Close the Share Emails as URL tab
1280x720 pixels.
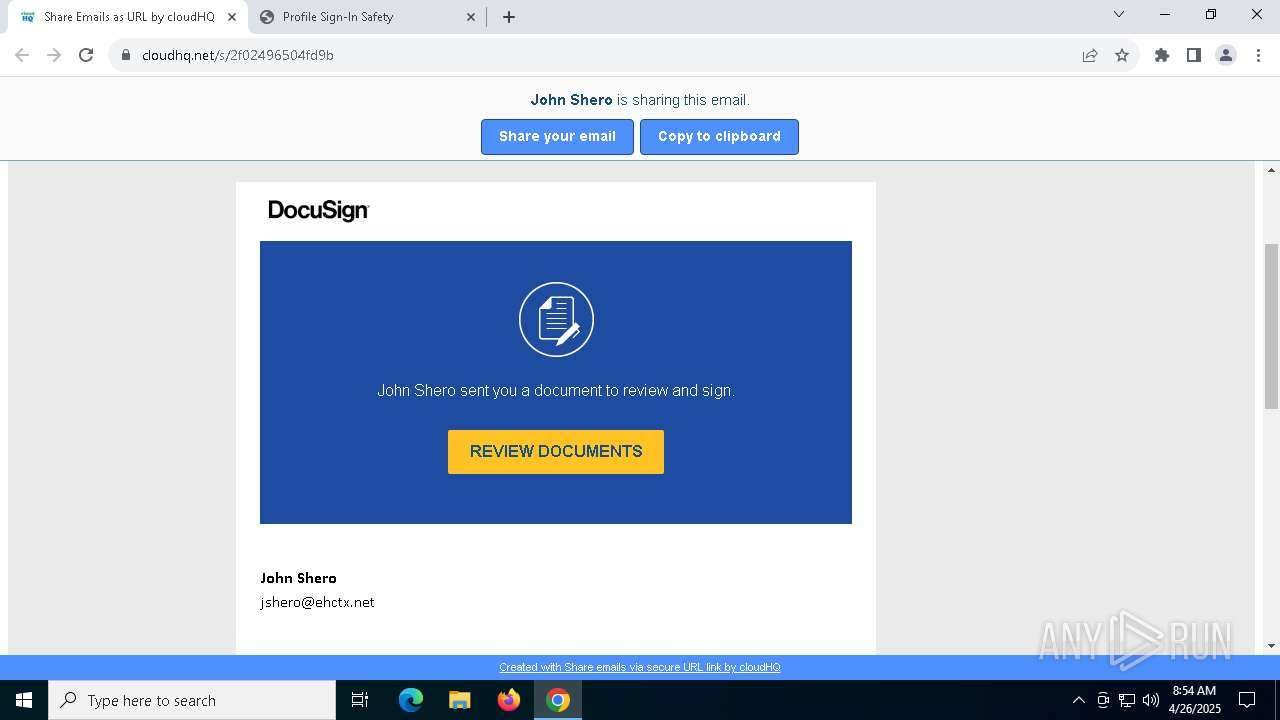click(x=232, y=17)
